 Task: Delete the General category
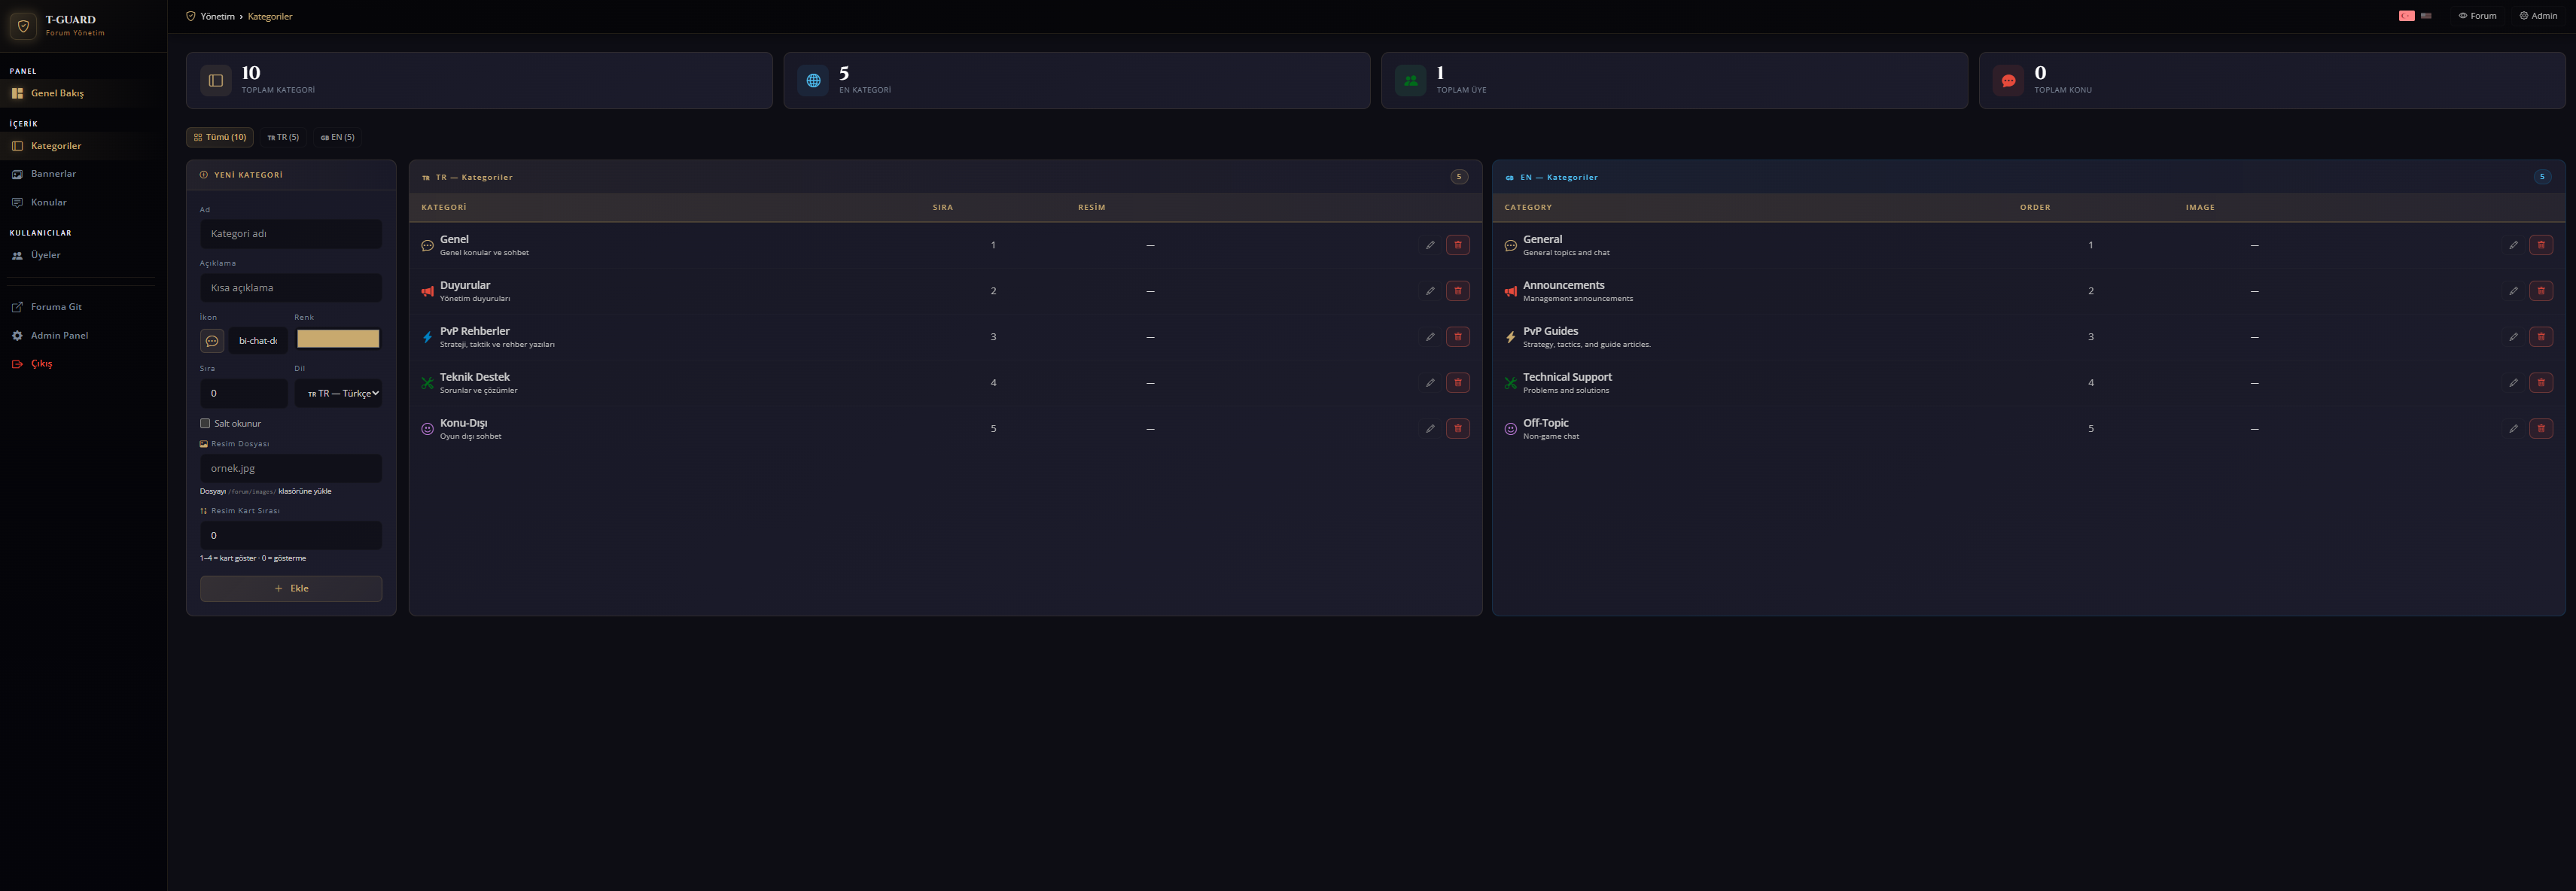[x=2541, y=245]
